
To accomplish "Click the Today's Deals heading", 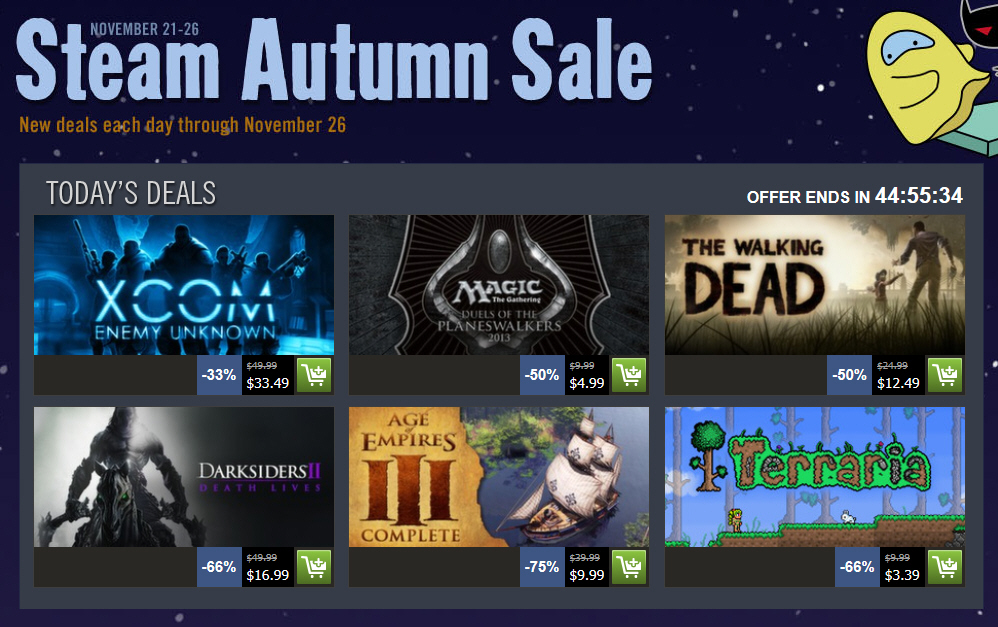I will [x=131, y=193].
